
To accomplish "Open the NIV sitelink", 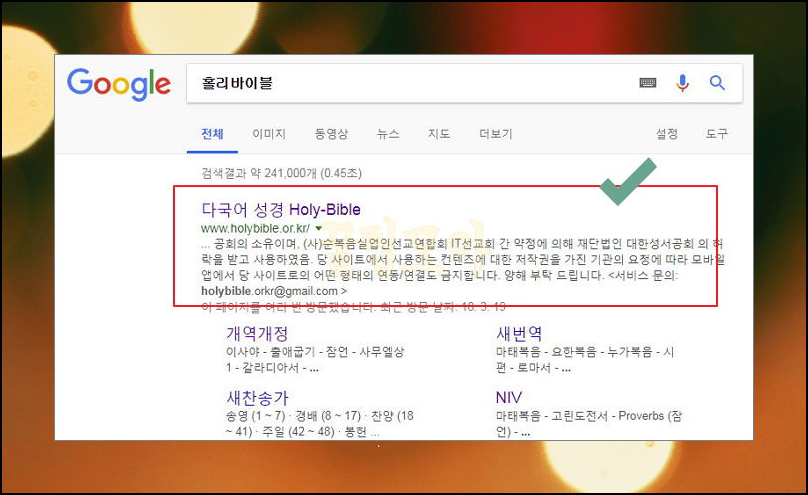I will pyautogui.click(x=509, y=398).
